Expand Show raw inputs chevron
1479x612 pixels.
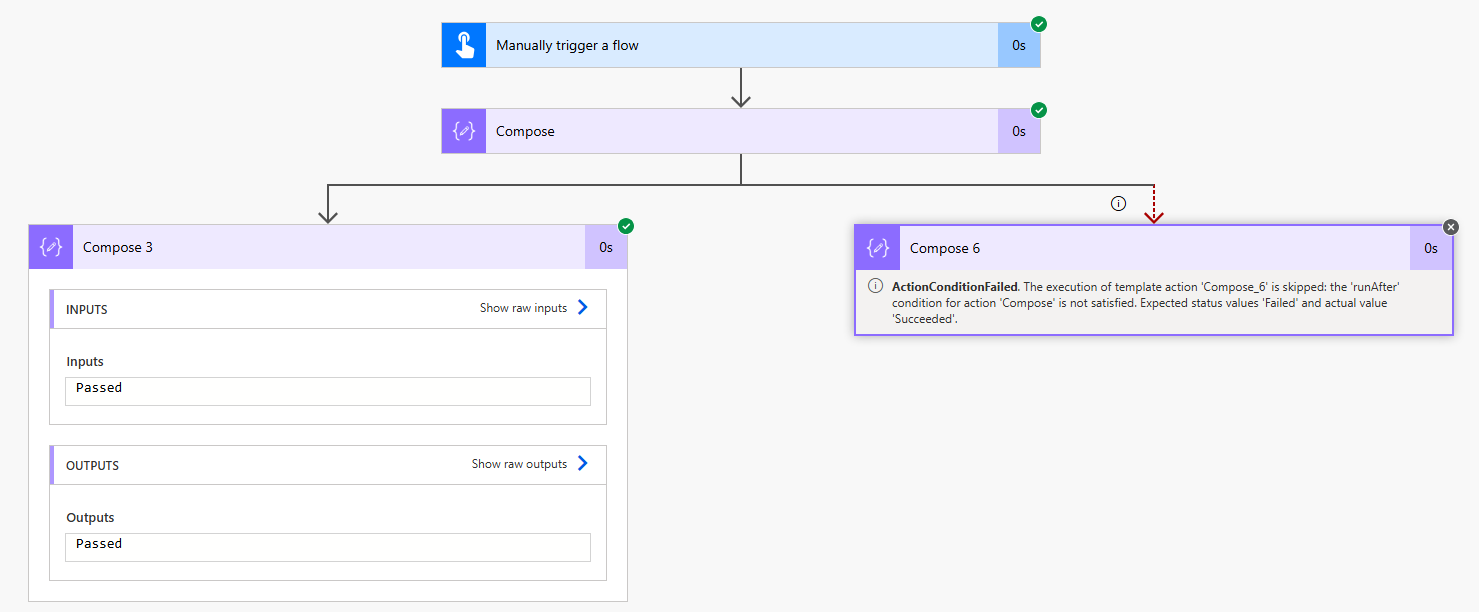(x=583, y=308)
